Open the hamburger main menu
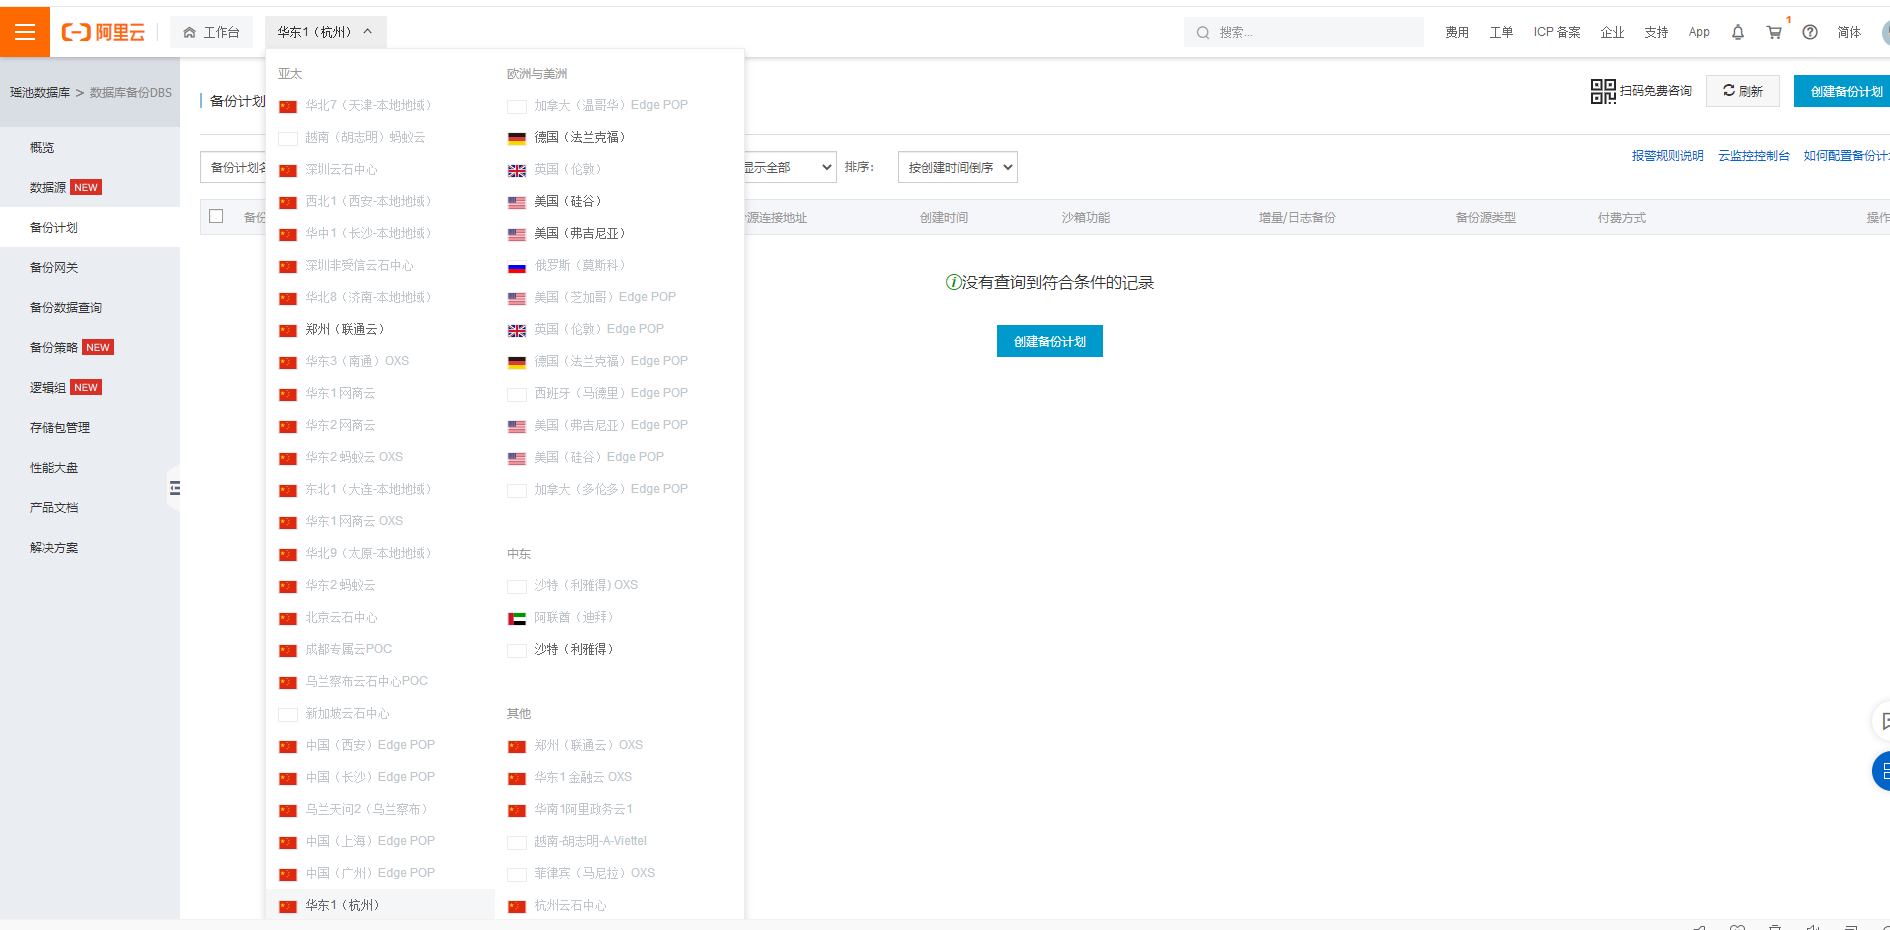The image size is (1890, 930). (25, 32)
